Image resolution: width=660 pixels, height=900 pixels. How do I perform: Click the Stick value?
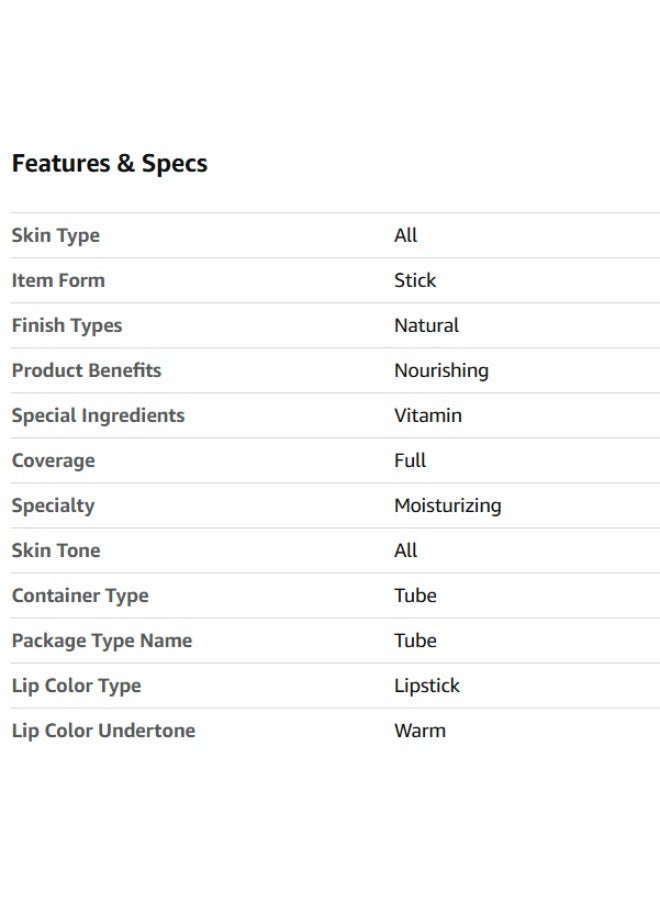(415, 281)
